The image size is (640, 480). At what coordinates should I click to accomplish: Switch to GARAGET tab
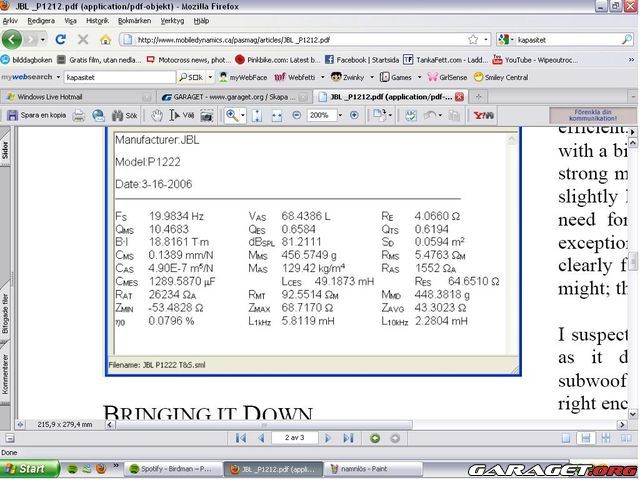(233, 97)
